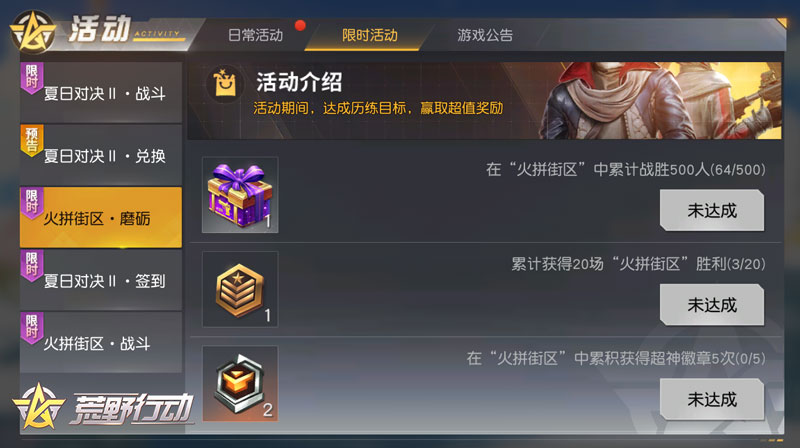Tap the hexagon supply crate reward icon

[240, 384]
